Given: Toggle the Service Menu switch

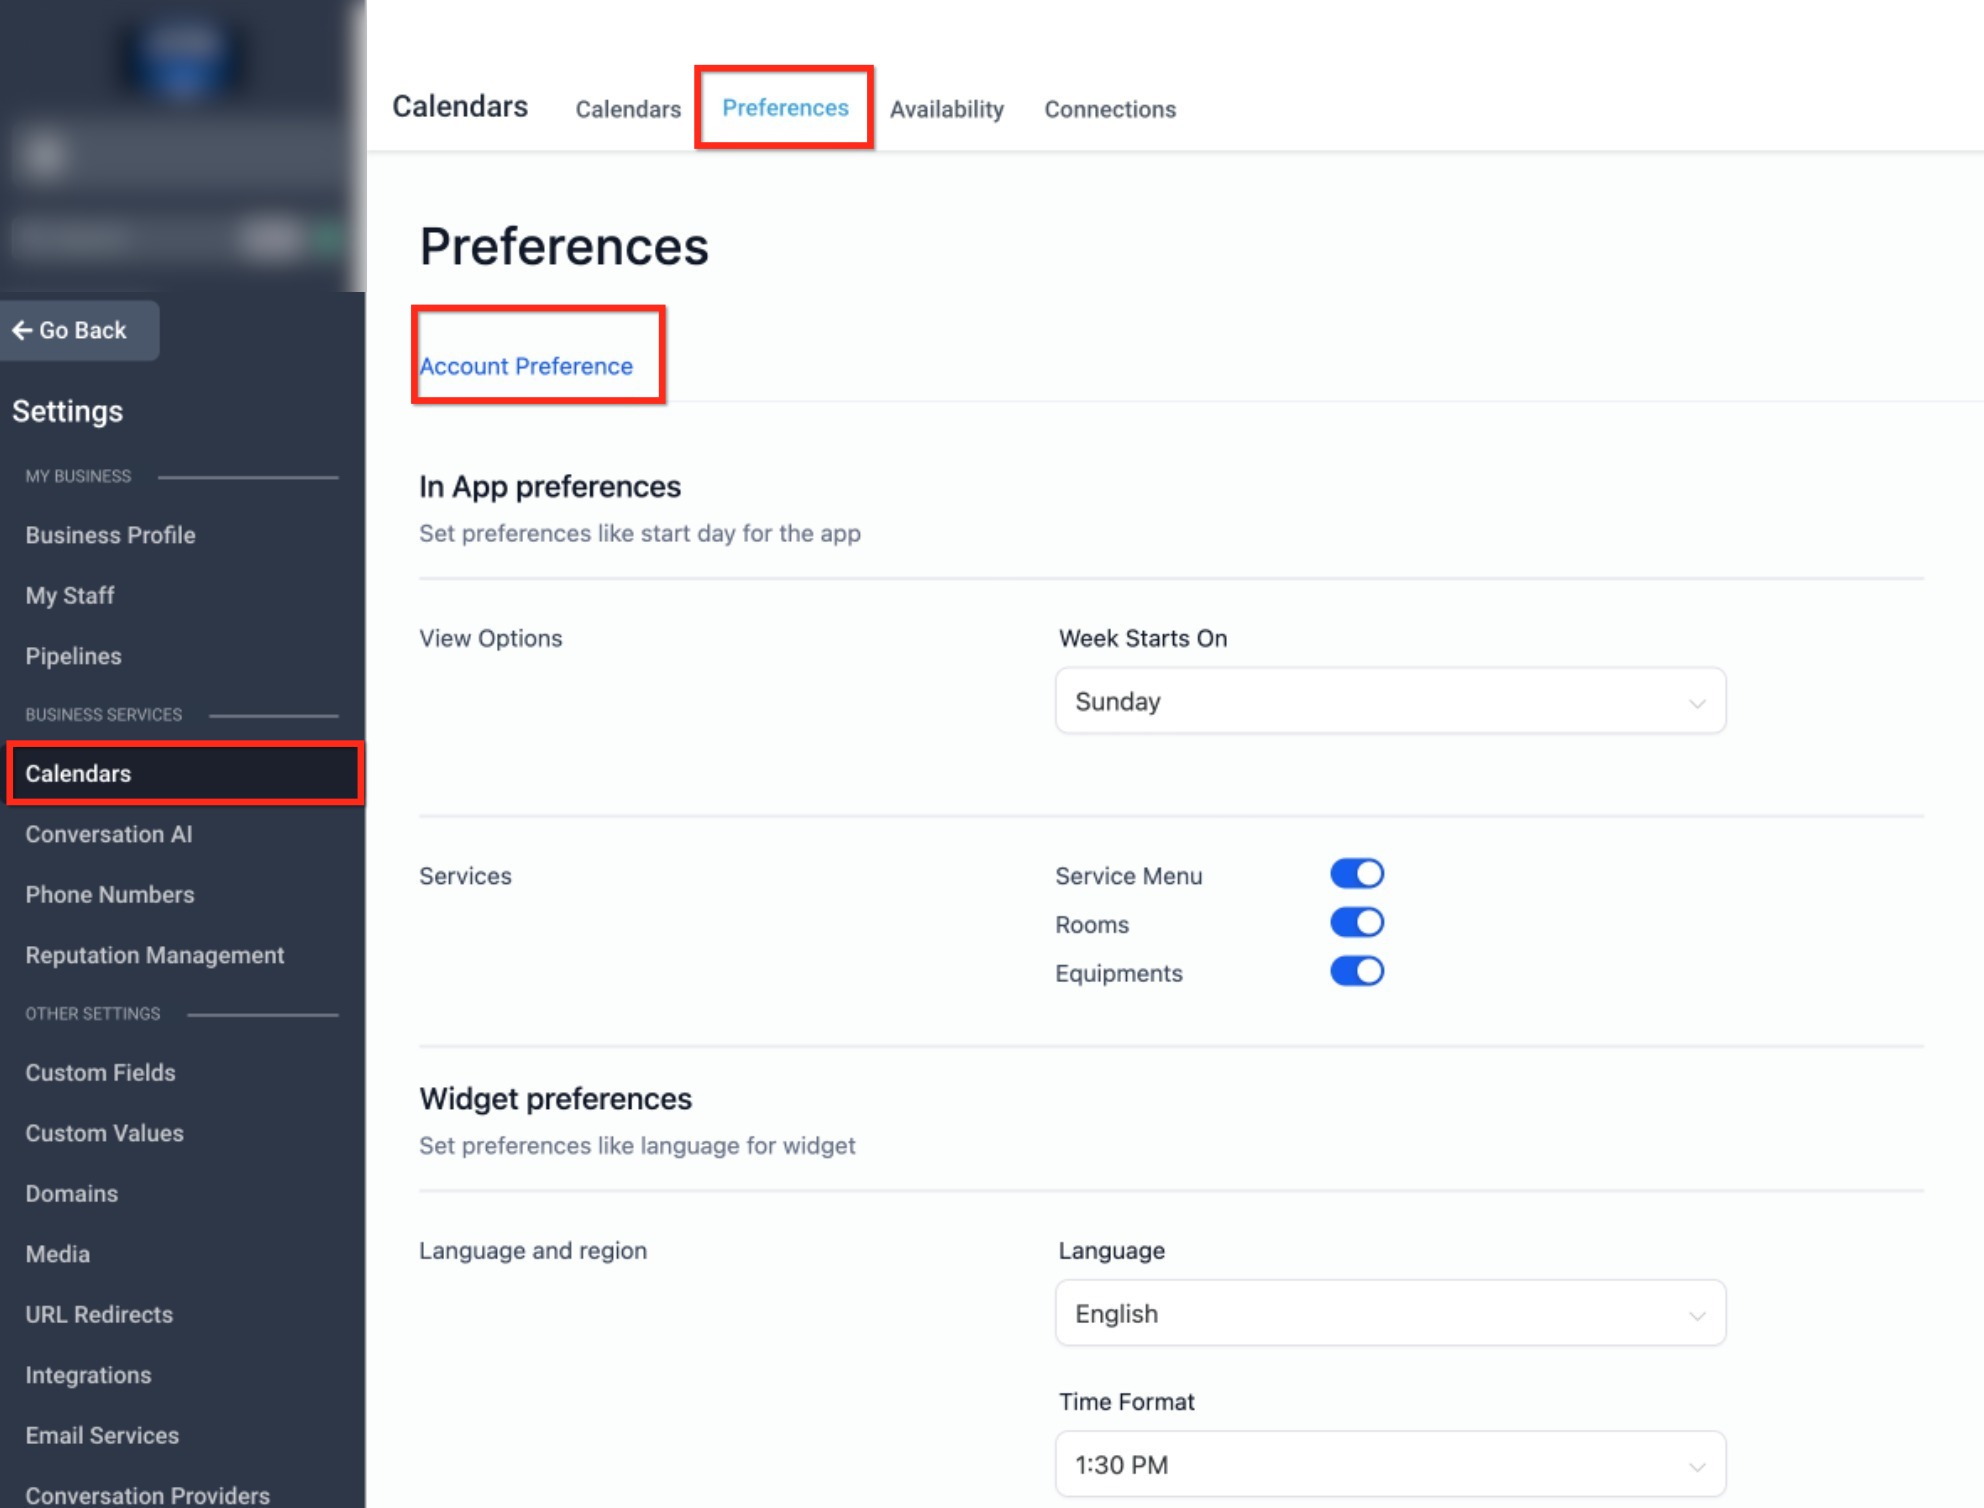Looking at the screenshot, I should click(x=1356, y=874).
